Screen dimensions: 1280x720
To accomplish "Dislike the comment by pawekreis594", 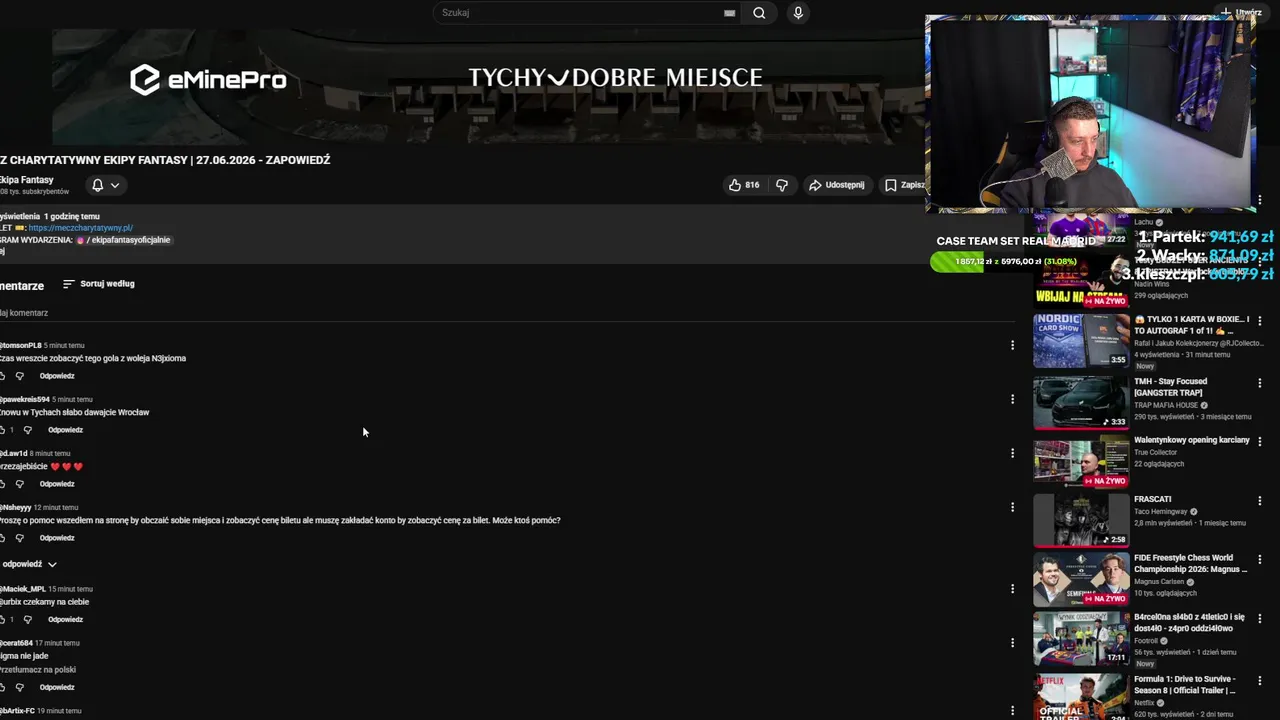I will coord(27,430).
